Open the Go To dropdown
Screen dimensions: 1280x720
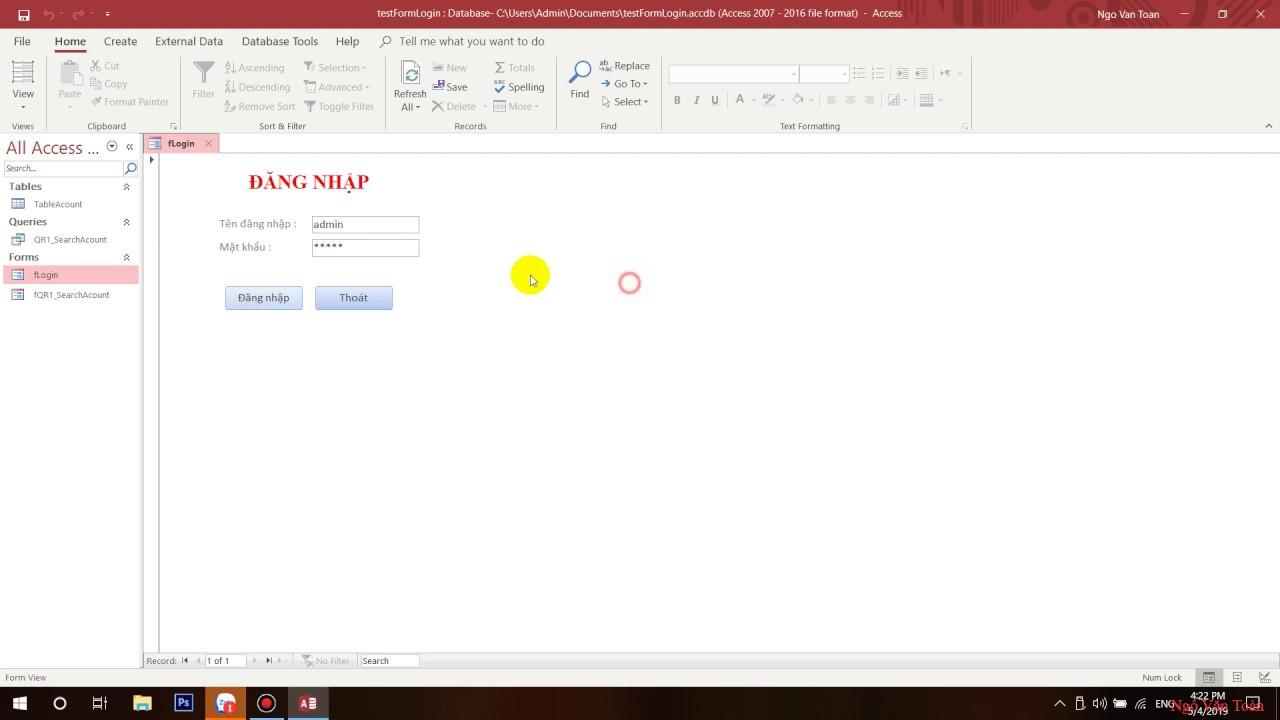click(624, 84)
